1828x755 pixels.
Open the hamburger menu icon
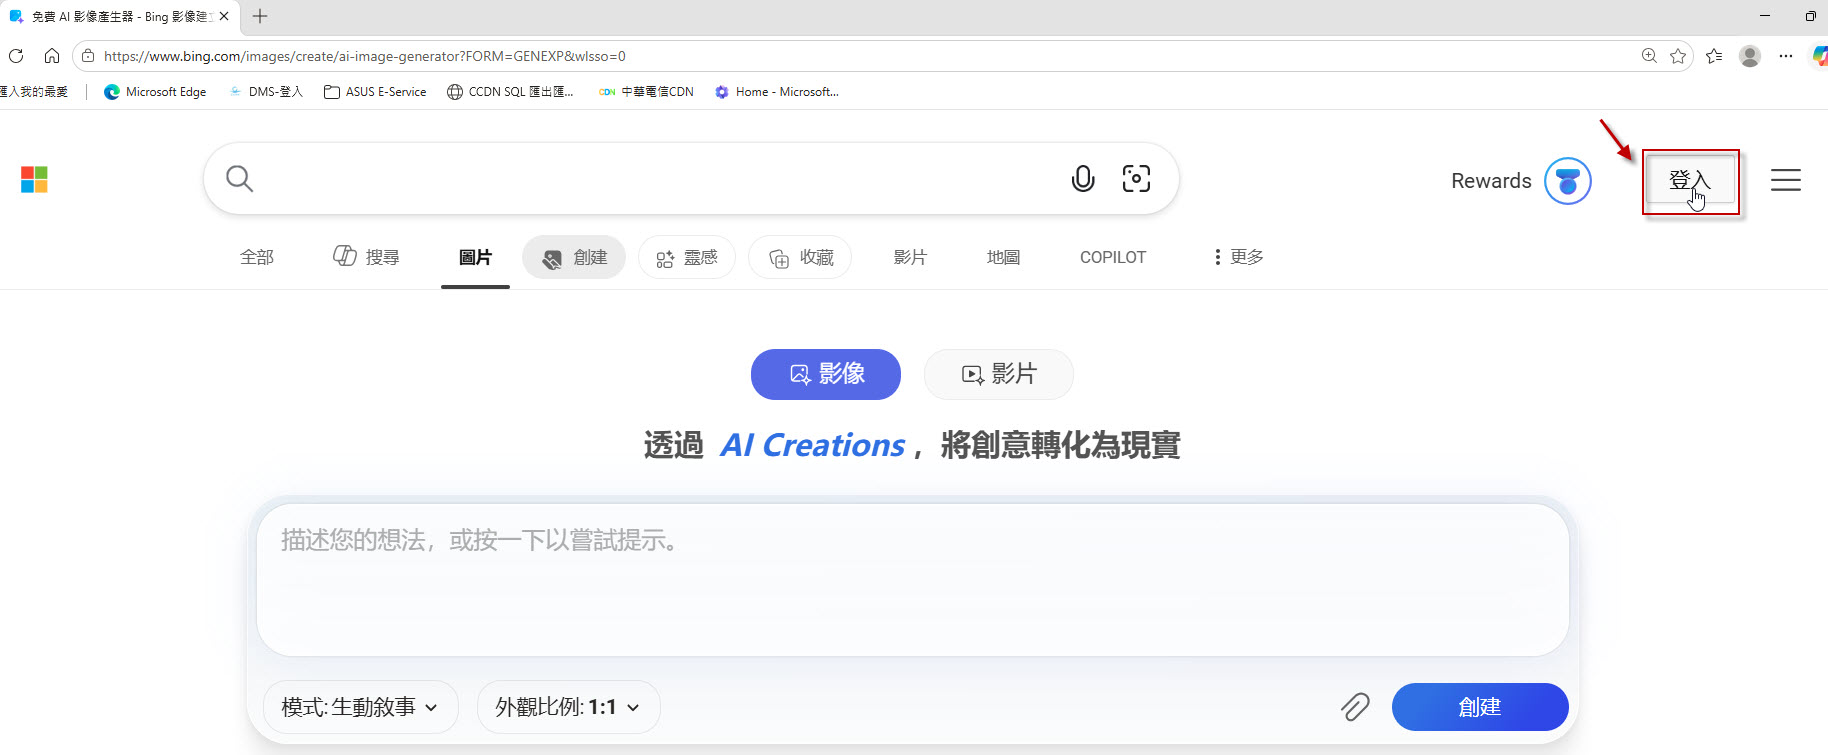point(1785,180)
